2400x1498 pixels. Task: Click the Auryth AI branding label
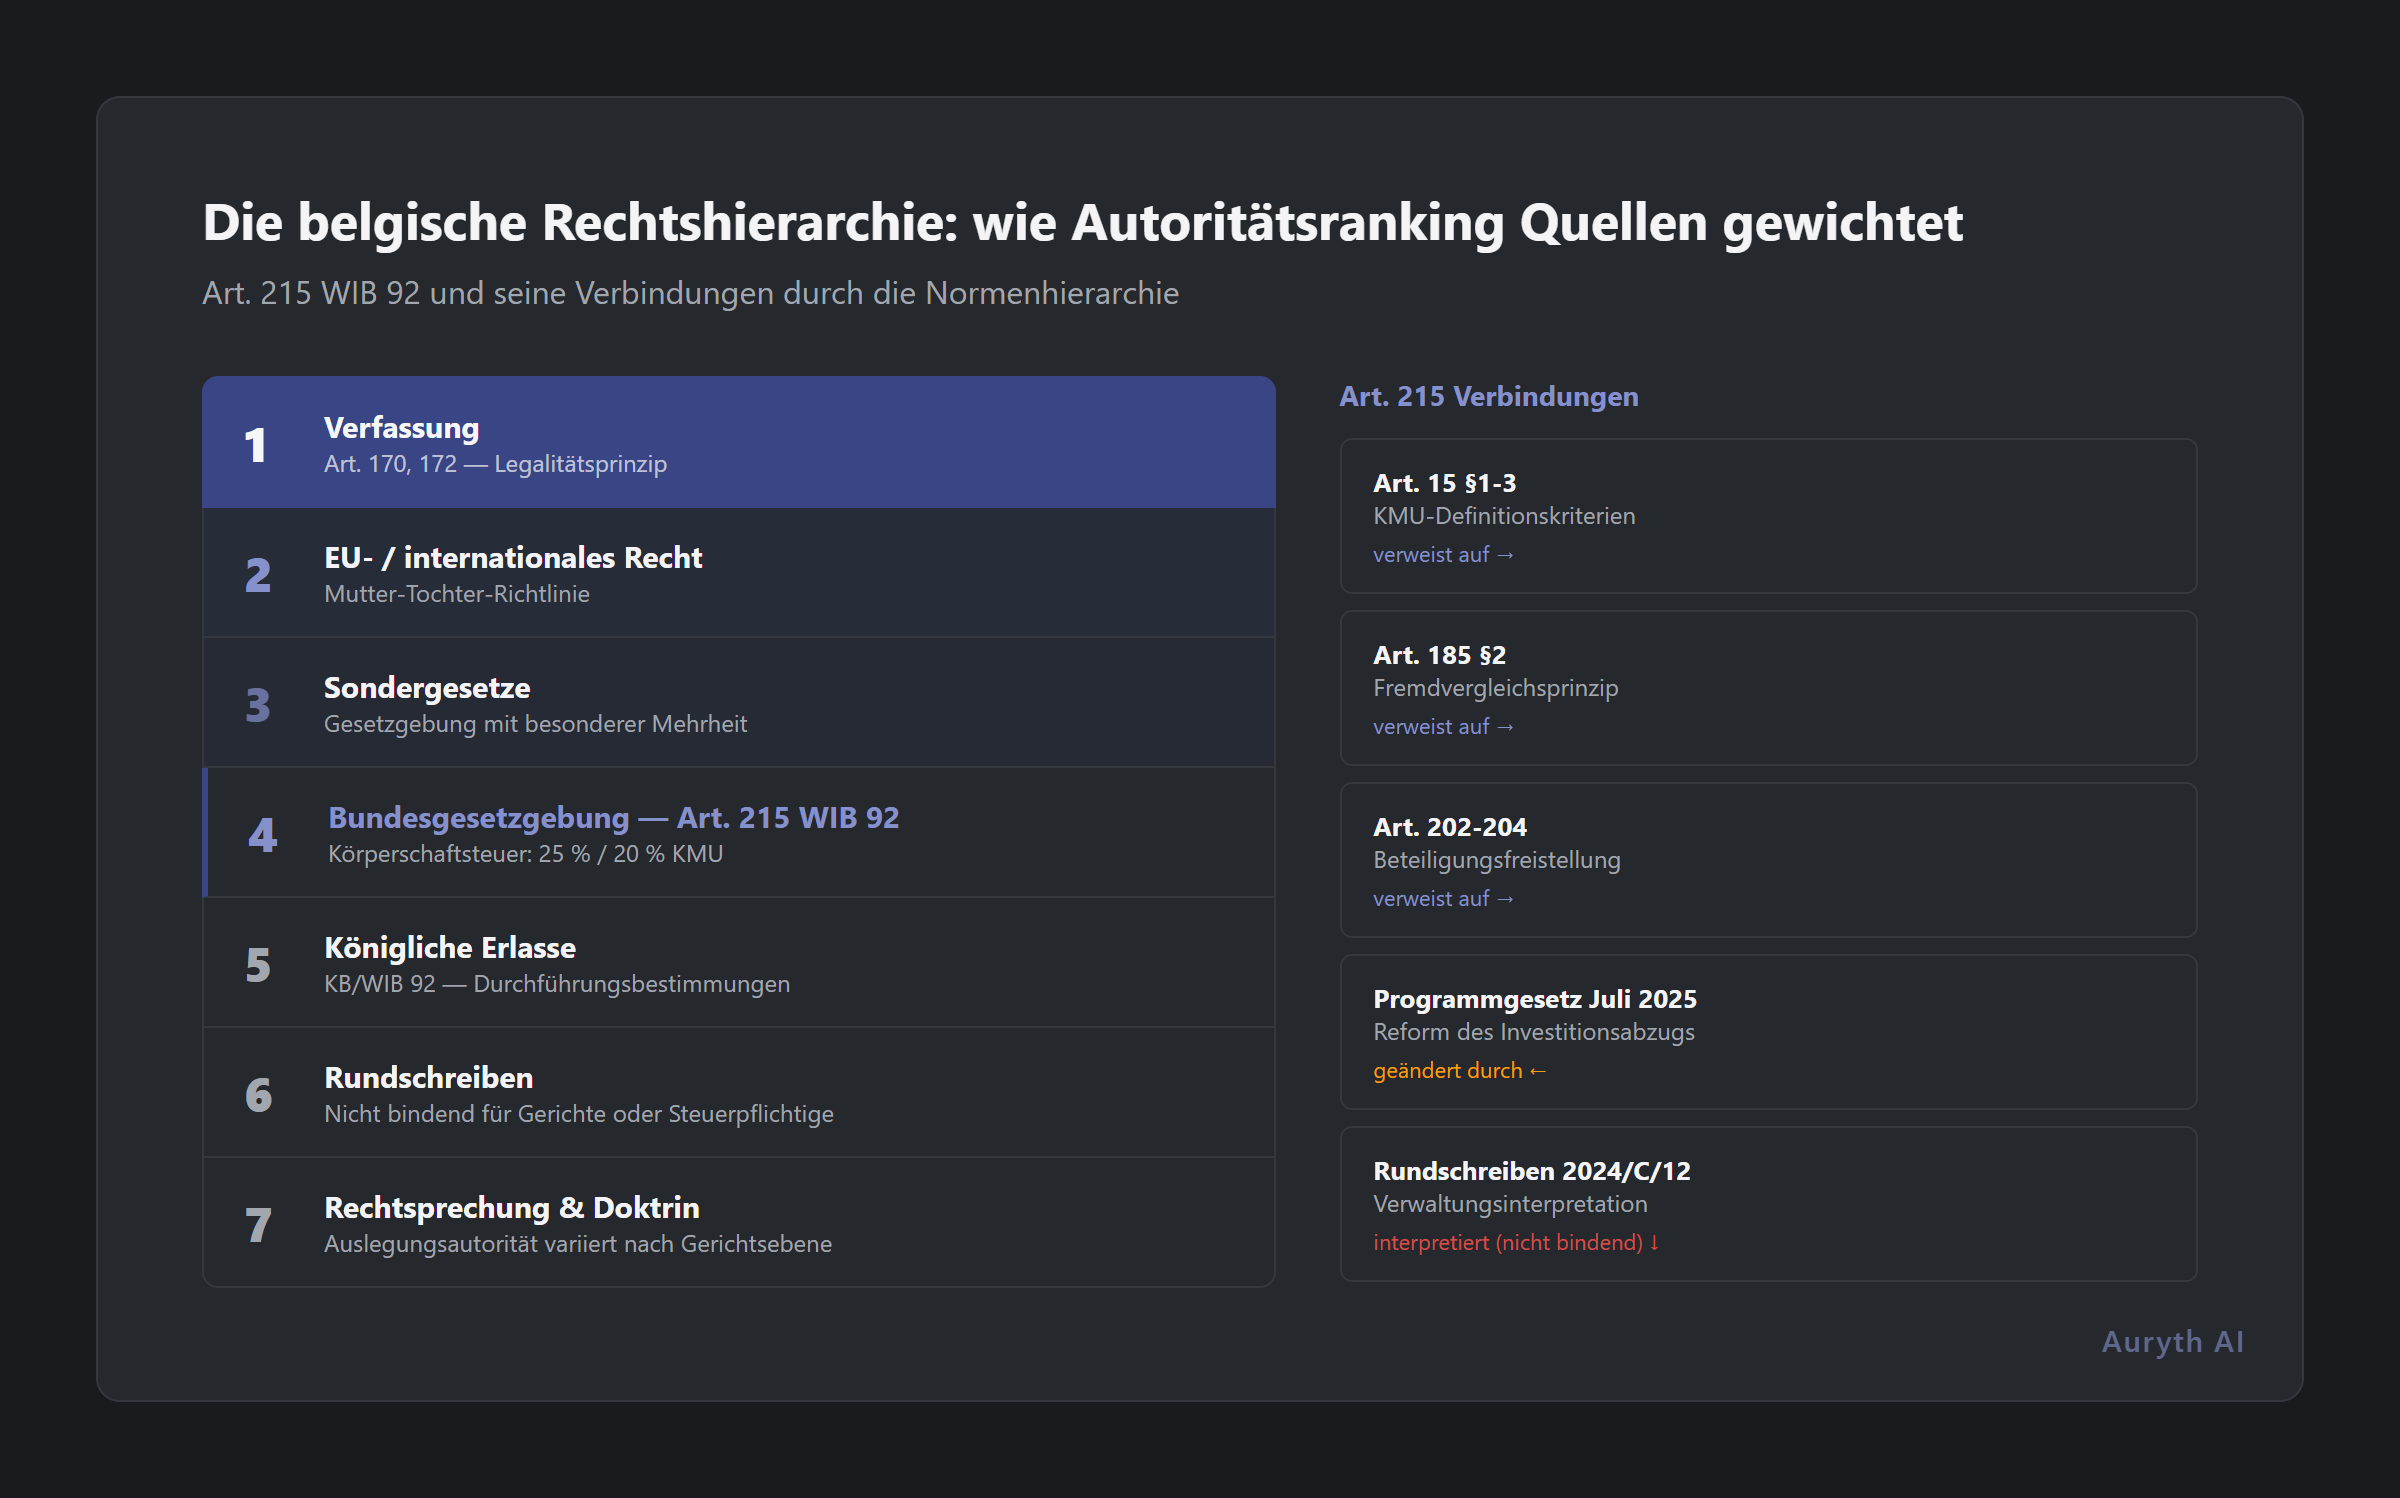[x=2171, y=1341]
